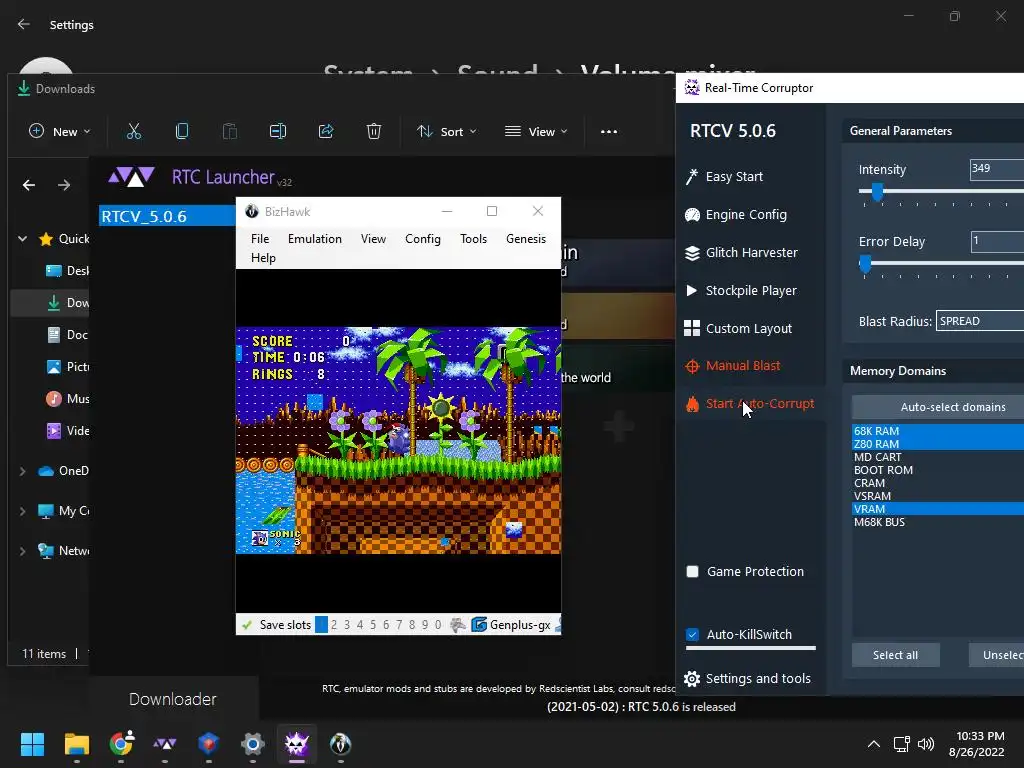
Task: Click Genplus-gx core icon in BizHawk status bar
Action: click(479, 625)
